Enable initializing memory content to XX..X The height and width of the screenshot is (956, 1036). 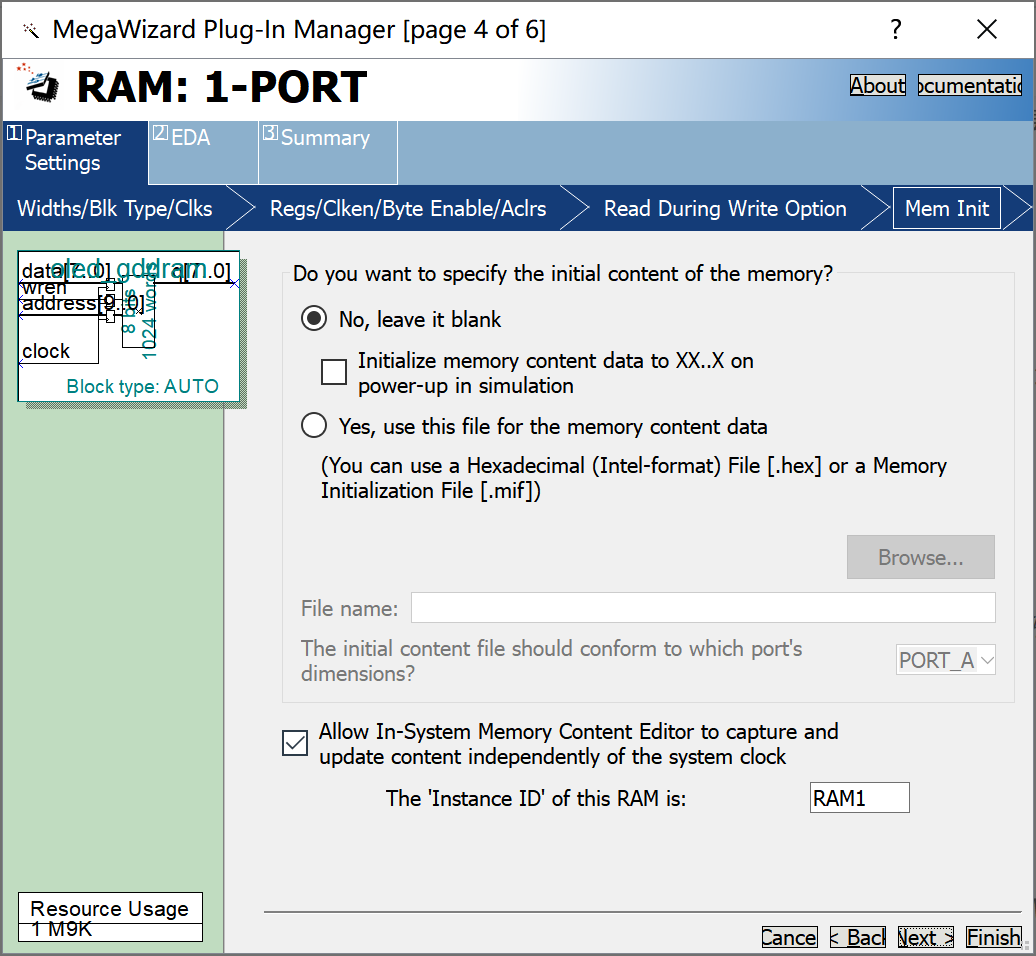pos(334,371)
